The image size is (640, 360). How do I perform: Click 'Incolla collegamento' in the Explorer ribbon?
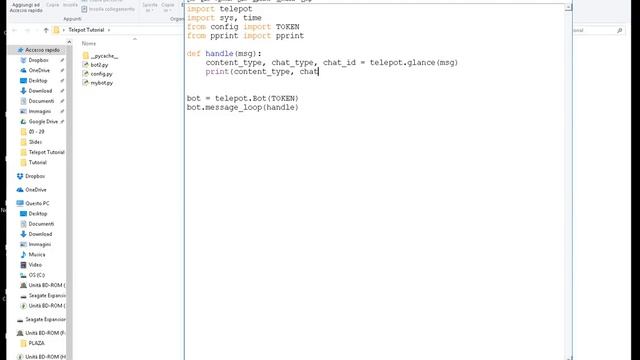point(108,9)
